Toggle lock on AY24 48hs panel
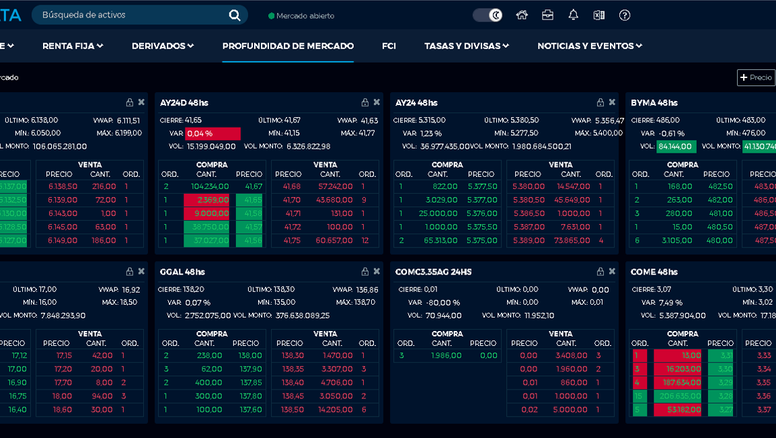 pyautogui.click(x=599, y=102)
